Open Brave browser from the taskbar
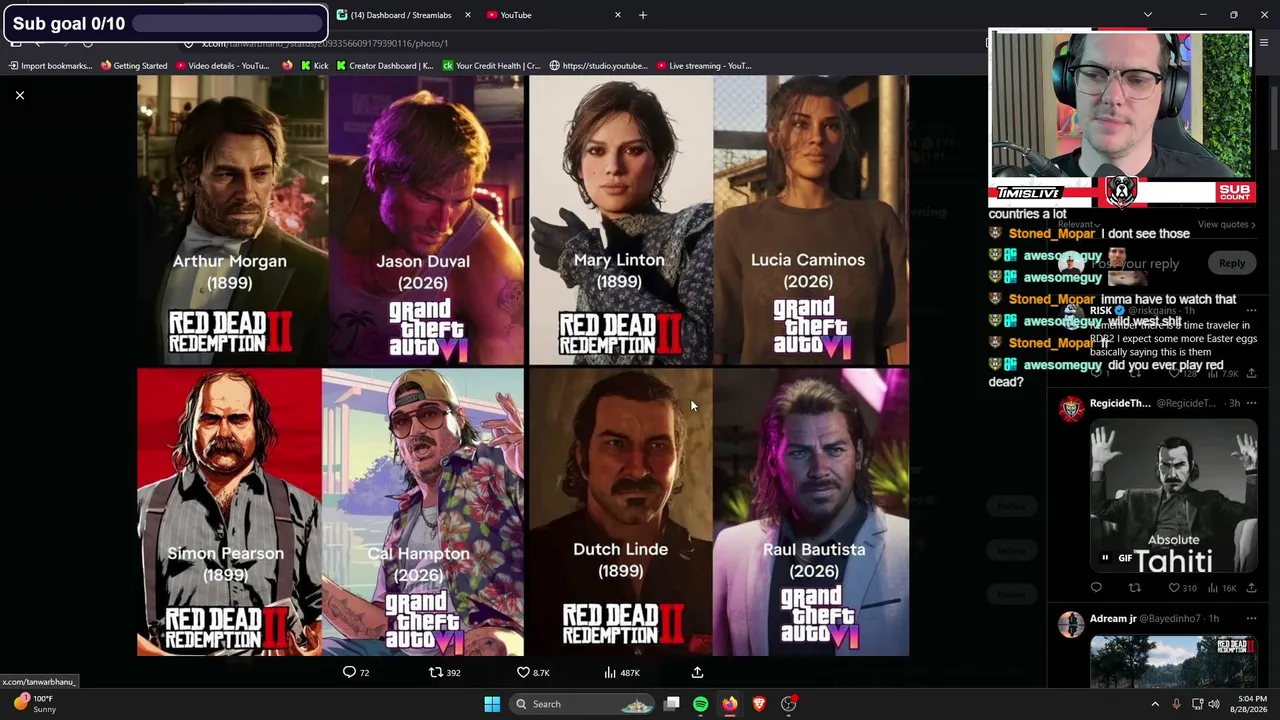 [x=759, y=704]
